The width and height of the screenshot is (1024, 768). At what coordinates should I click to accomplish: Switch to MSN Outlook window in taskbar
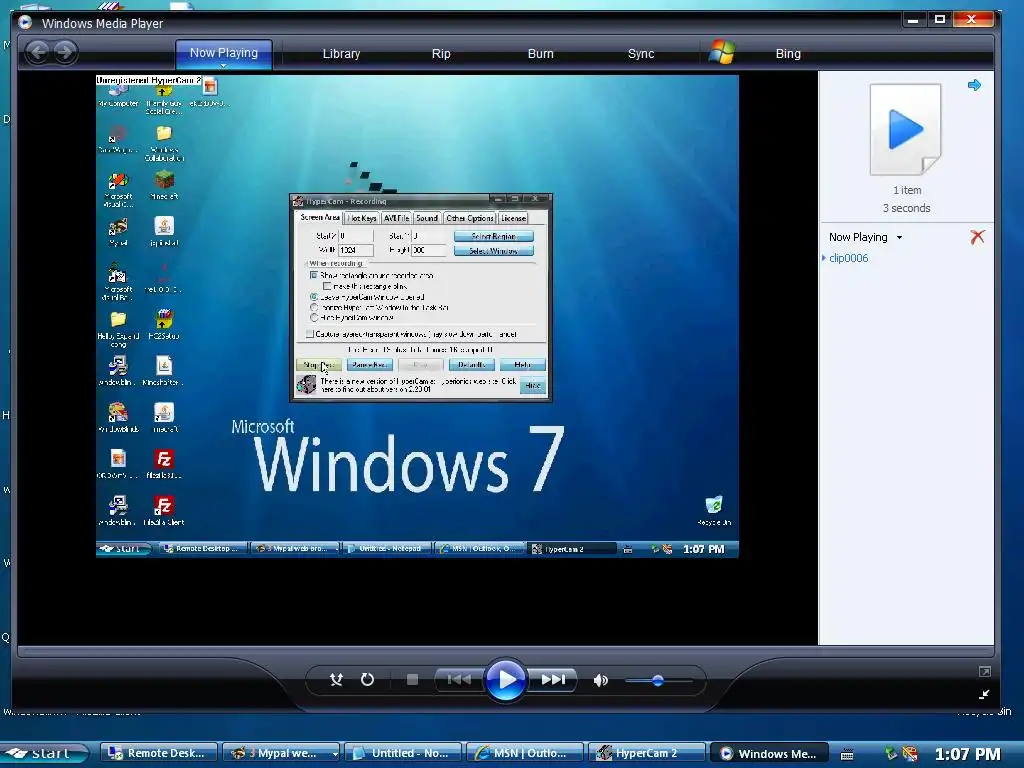coord(525,753)
